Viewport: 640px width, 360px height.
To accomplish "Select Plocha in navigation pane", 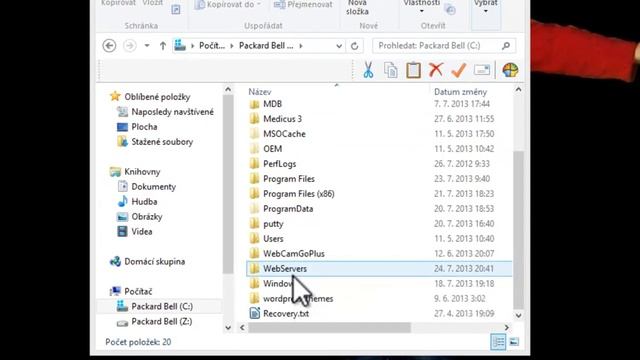I will (x=137, y=127).
